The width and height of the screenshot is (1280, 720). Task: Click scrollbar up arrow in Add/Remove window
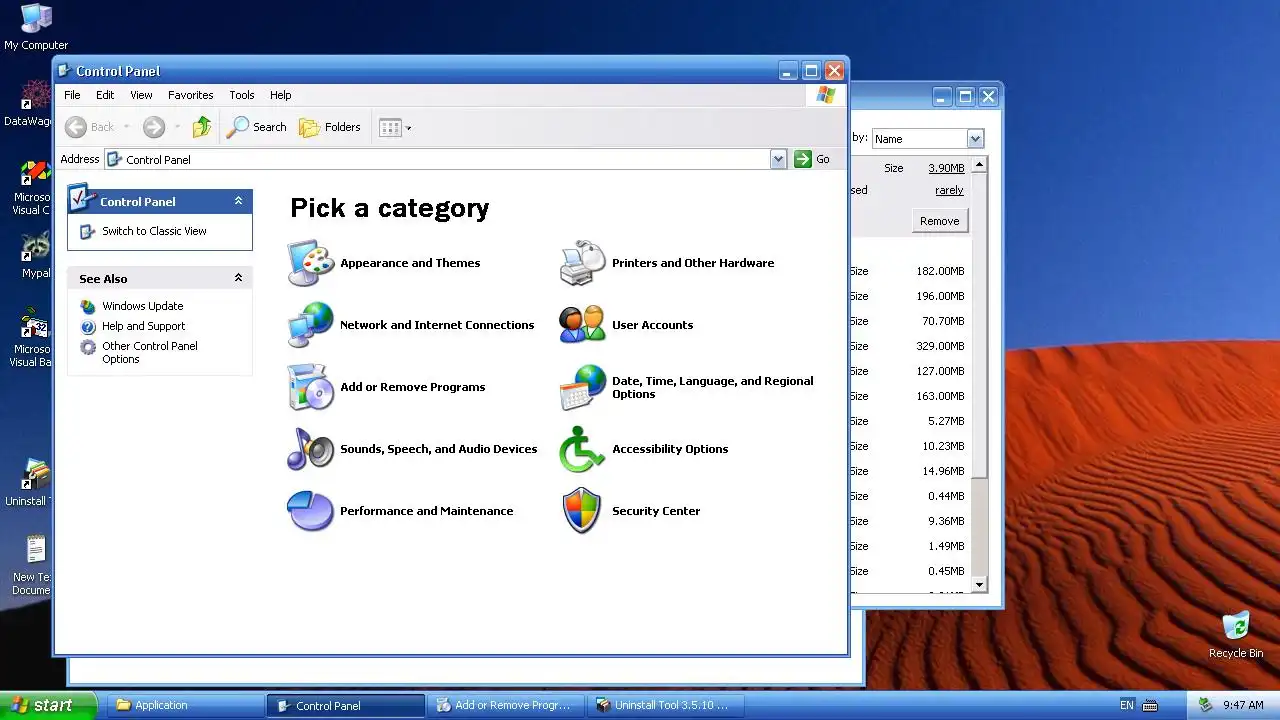pos(979,164)
